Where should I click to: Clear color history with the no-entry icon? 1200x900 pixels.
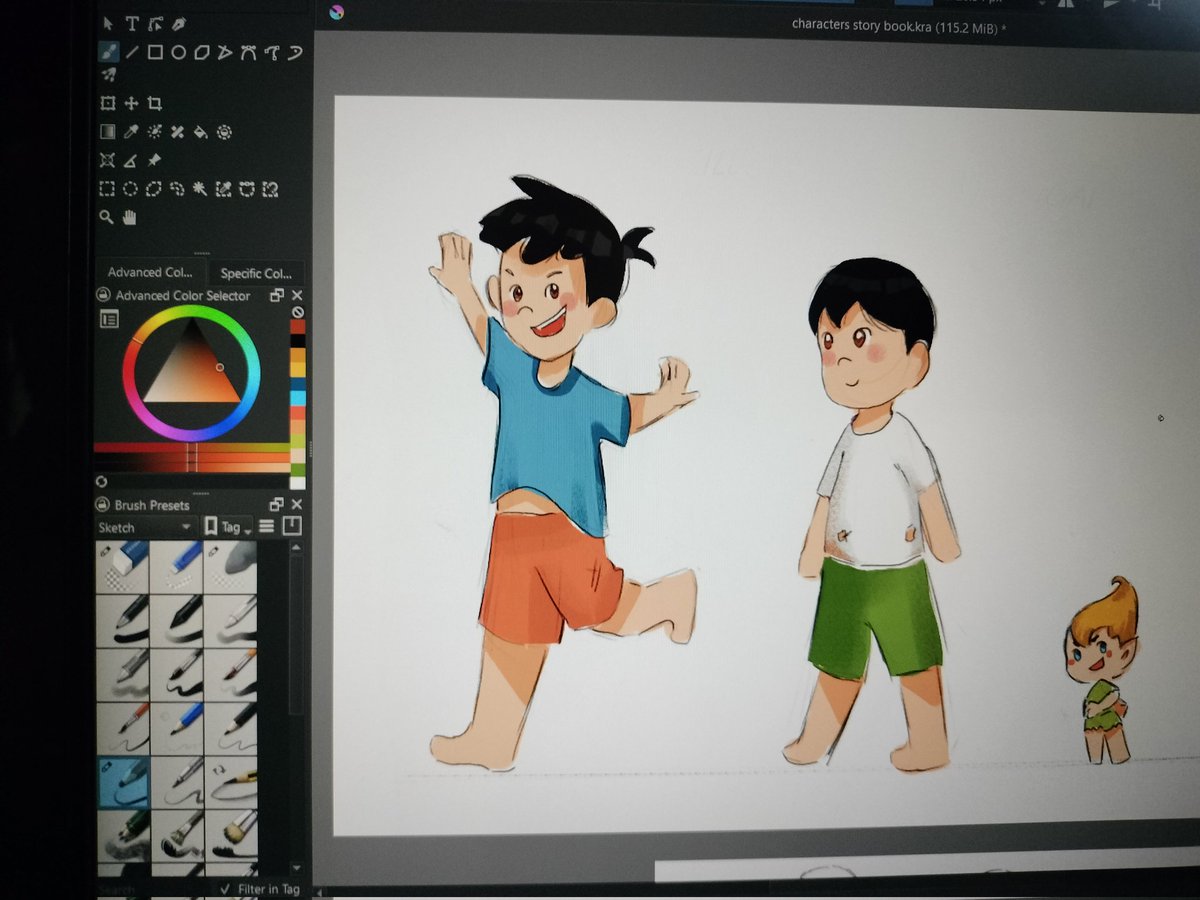click(297, 312)
